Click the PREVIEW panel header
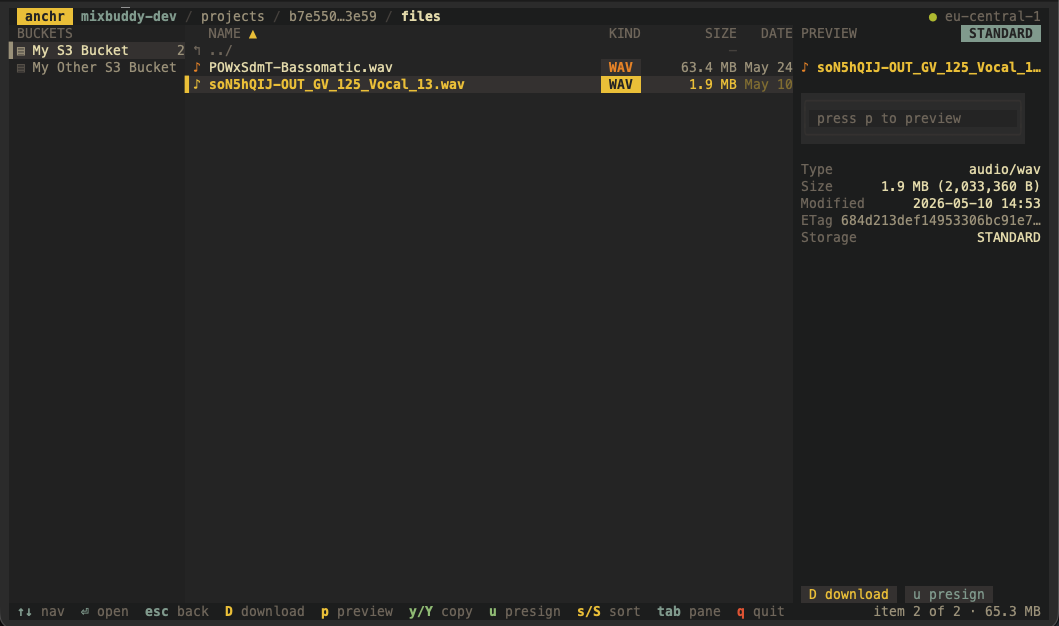Viewport: 1059px width, 626px height. coord(829,34)
